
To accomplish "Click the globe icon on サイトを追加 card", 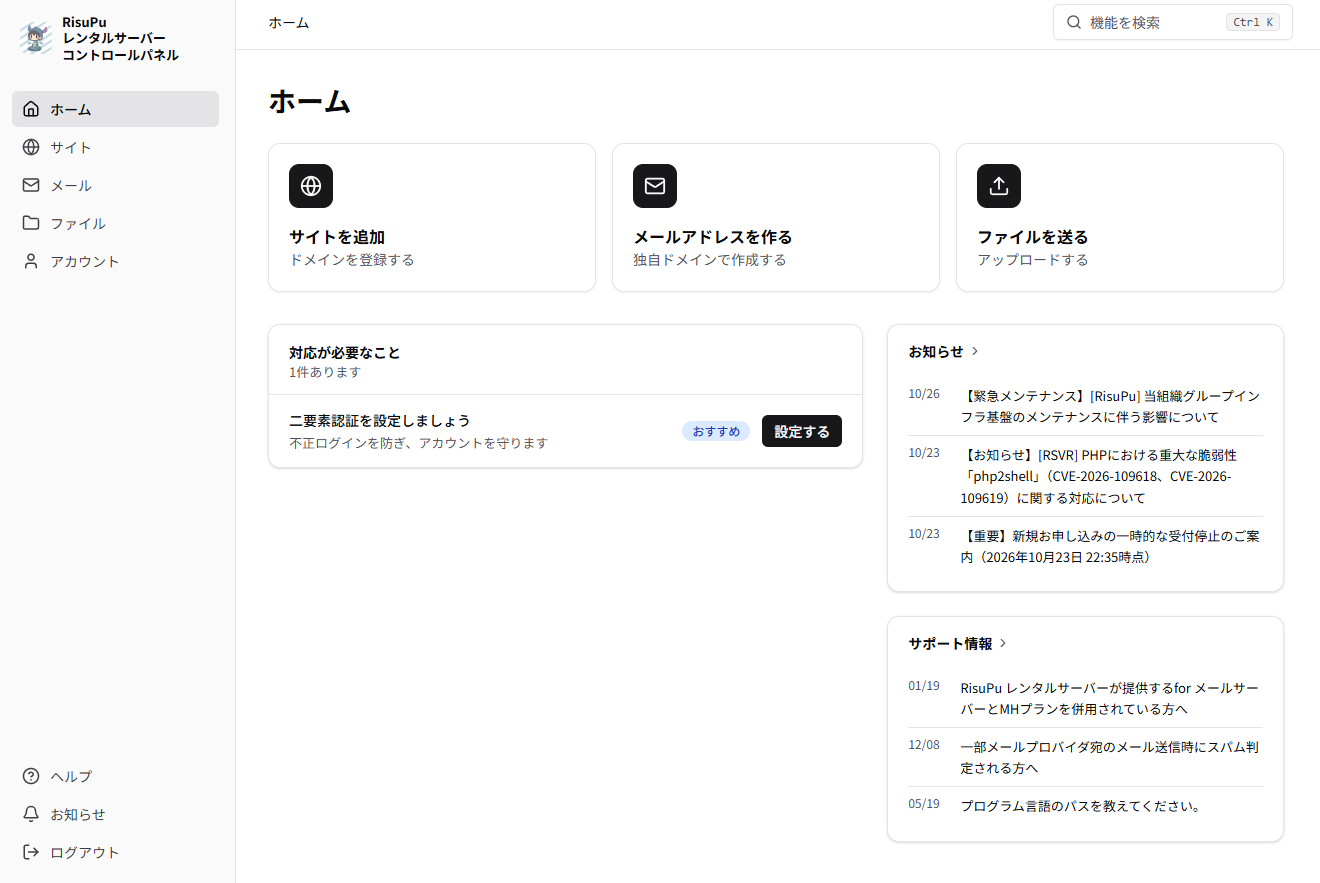I will coord(311,186).
